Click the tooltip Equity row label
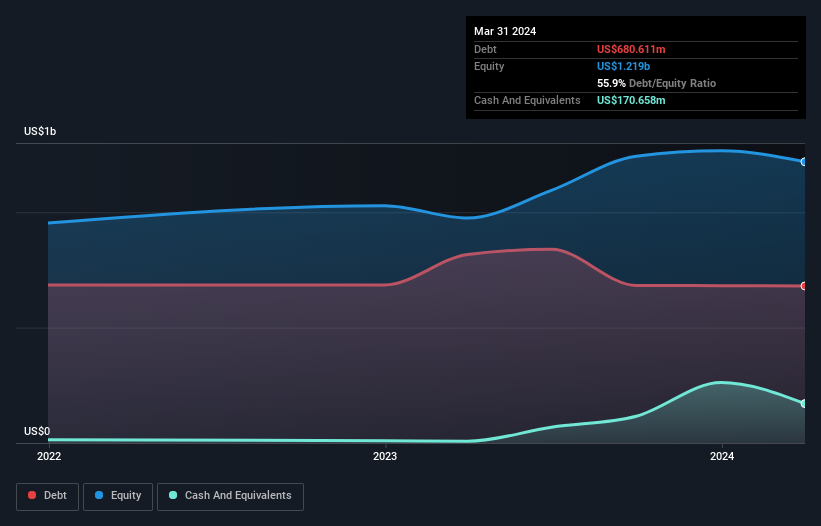 [x=489, y=66]
